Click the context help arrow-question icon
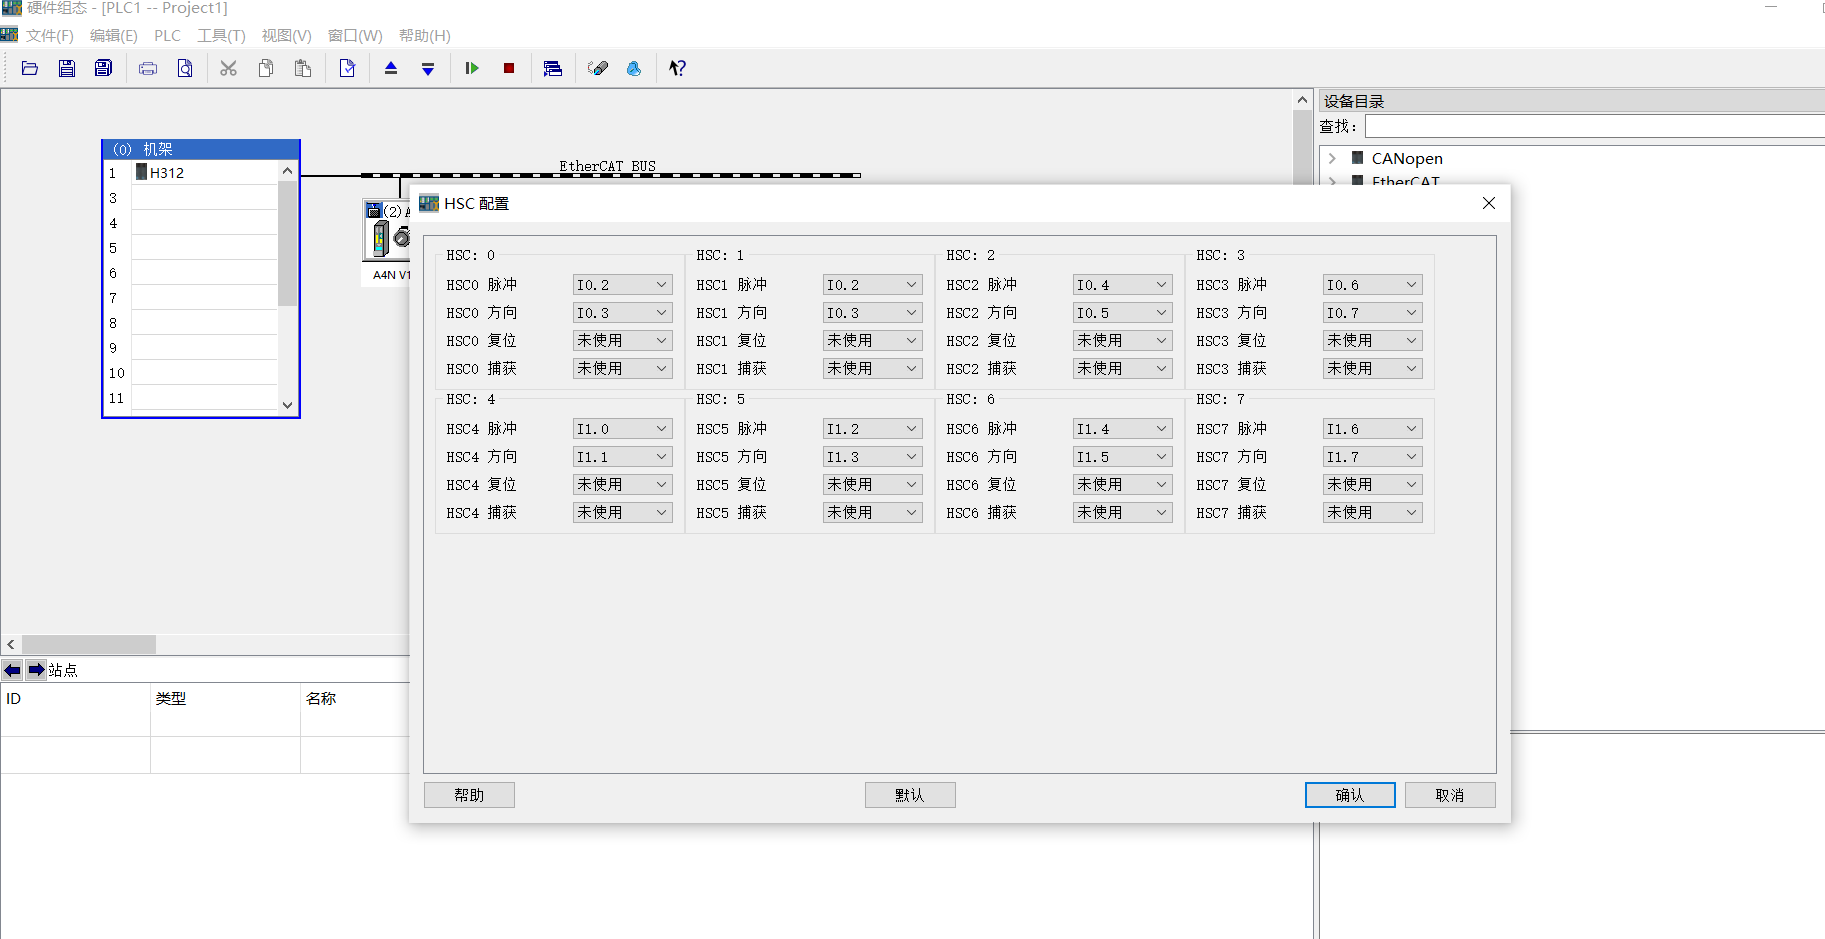Image resolution: width=1825 pixels, height=939 pixels. click(678, 68)
